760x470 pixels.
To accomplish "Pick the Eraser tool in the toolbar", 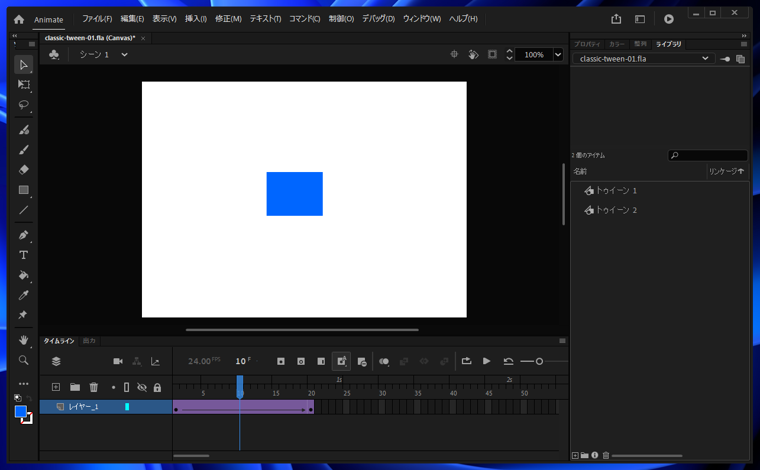I will click(23, 170).
